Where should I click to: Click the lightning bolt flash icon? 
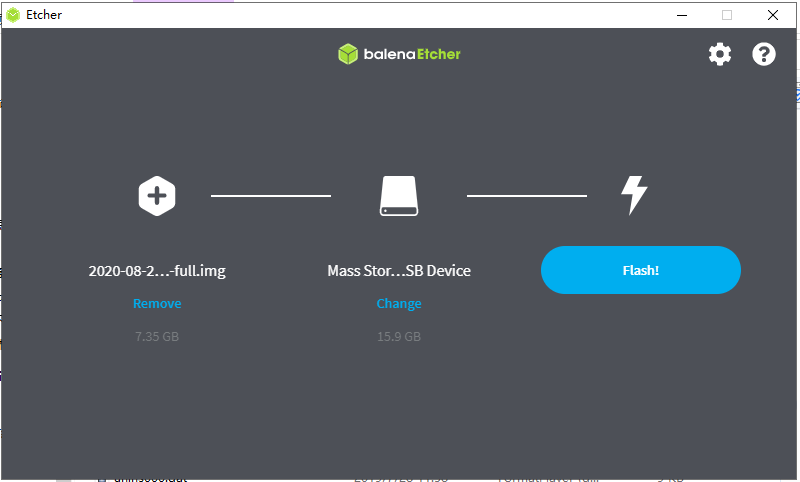click(634, 195)
